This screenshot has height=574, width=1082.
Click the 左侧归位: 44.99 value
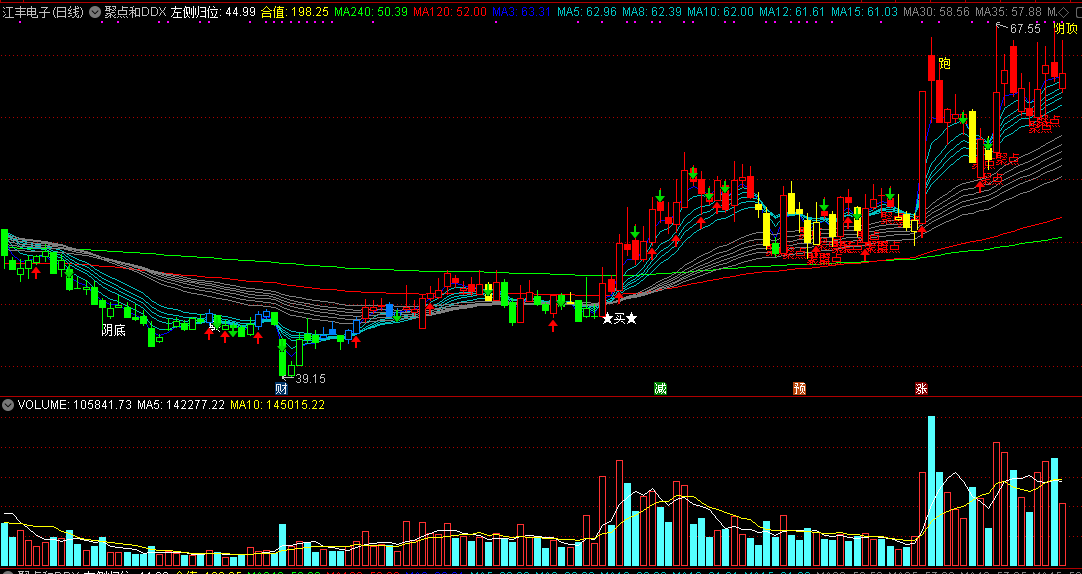tap(213, 12)
